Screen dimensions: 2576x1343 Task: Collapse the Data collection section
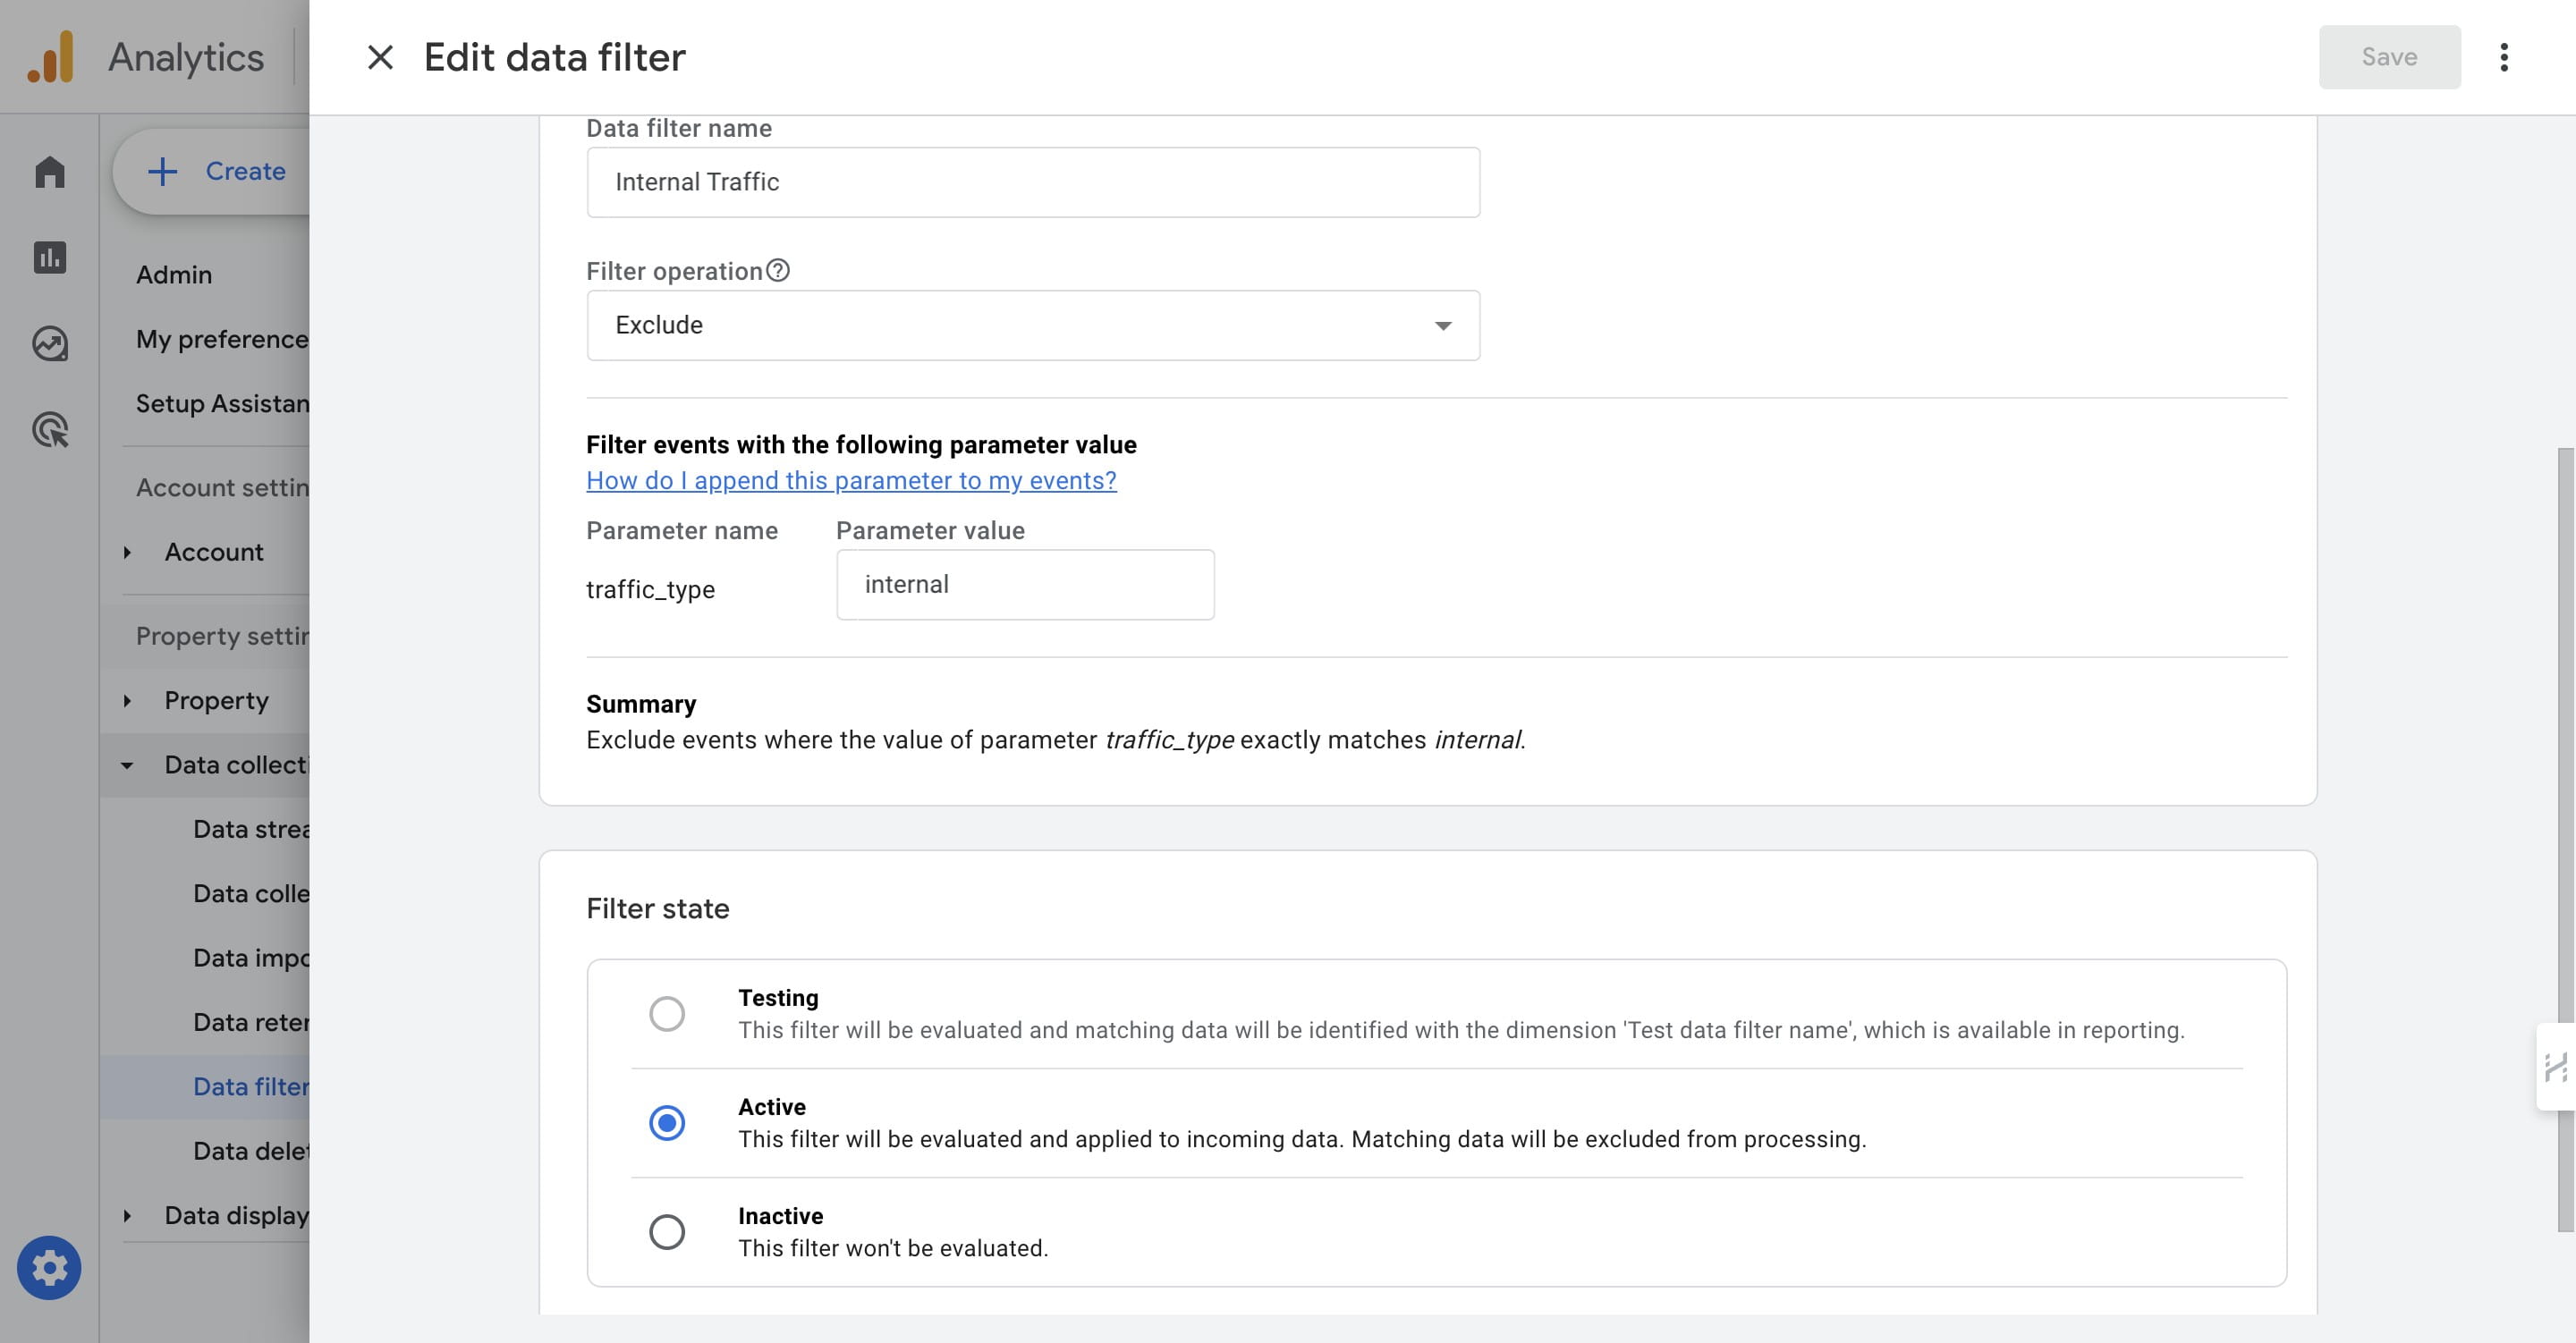(127, 765)
